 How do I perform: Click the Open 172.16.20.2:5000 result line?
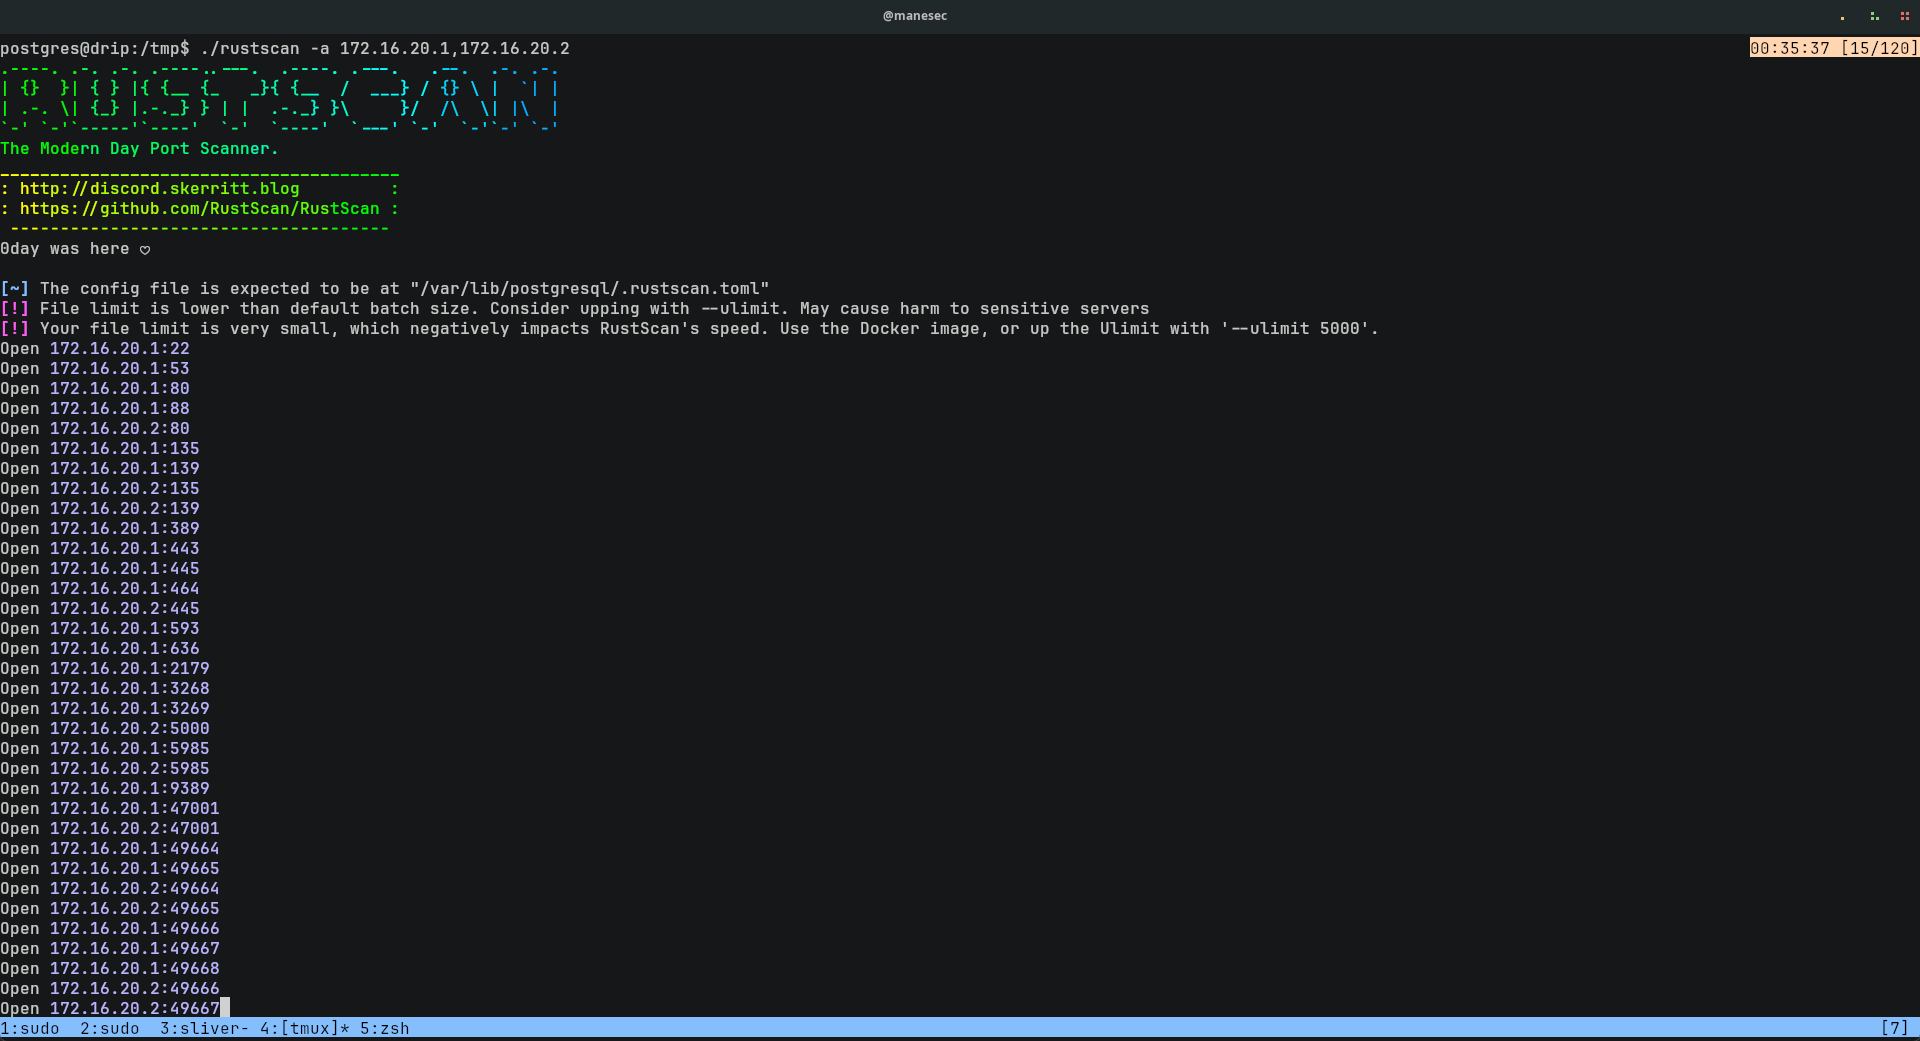click(105, 729)
